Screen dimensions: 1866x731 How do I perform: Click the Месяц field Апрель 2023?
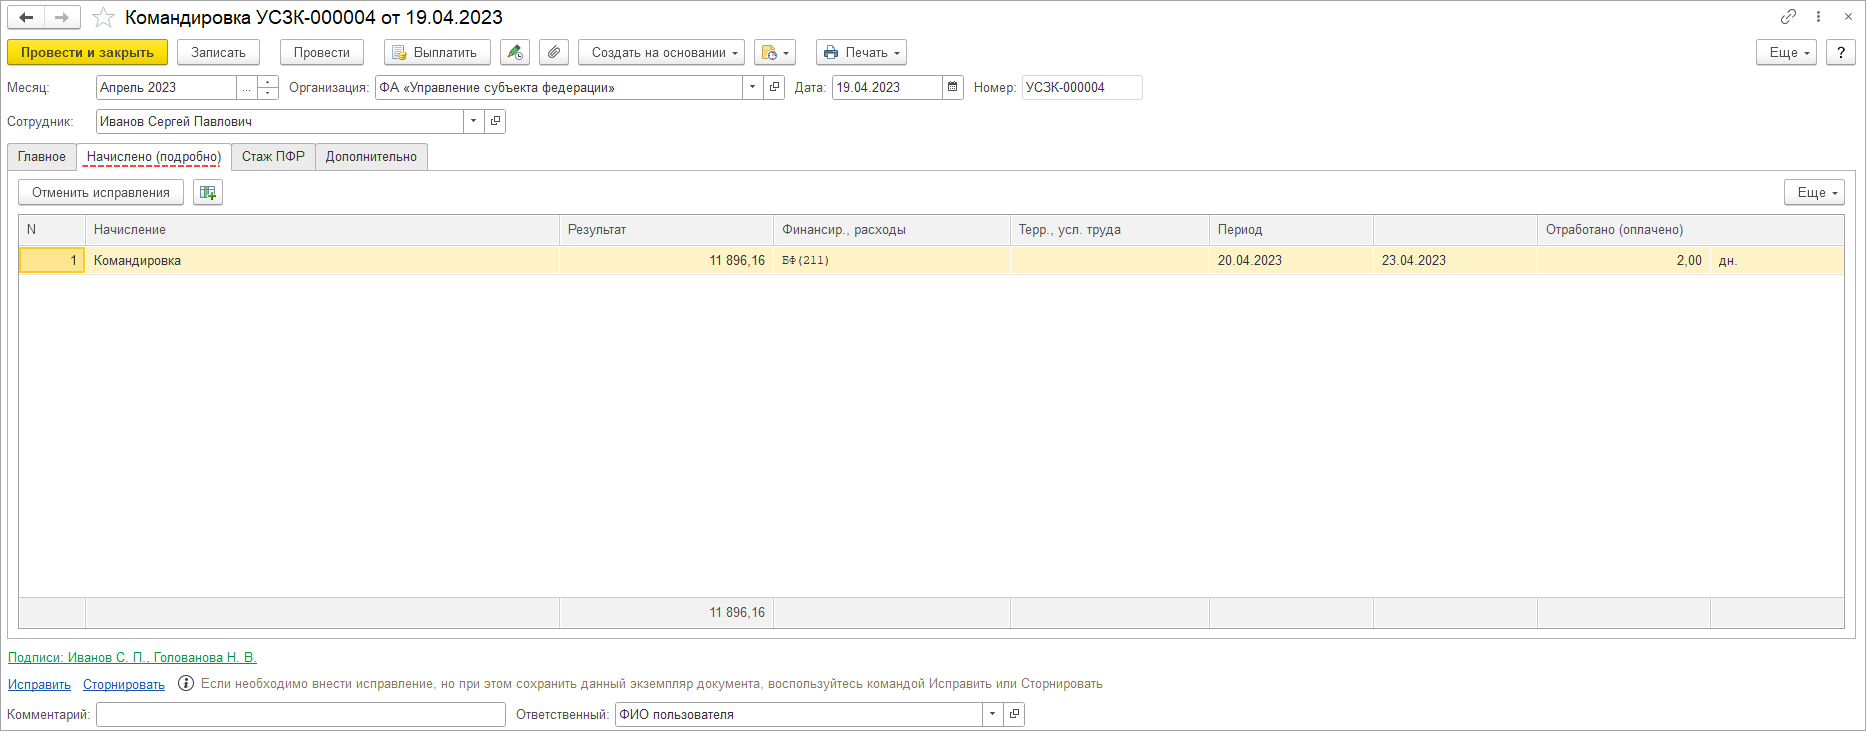[x=166, y=87]
